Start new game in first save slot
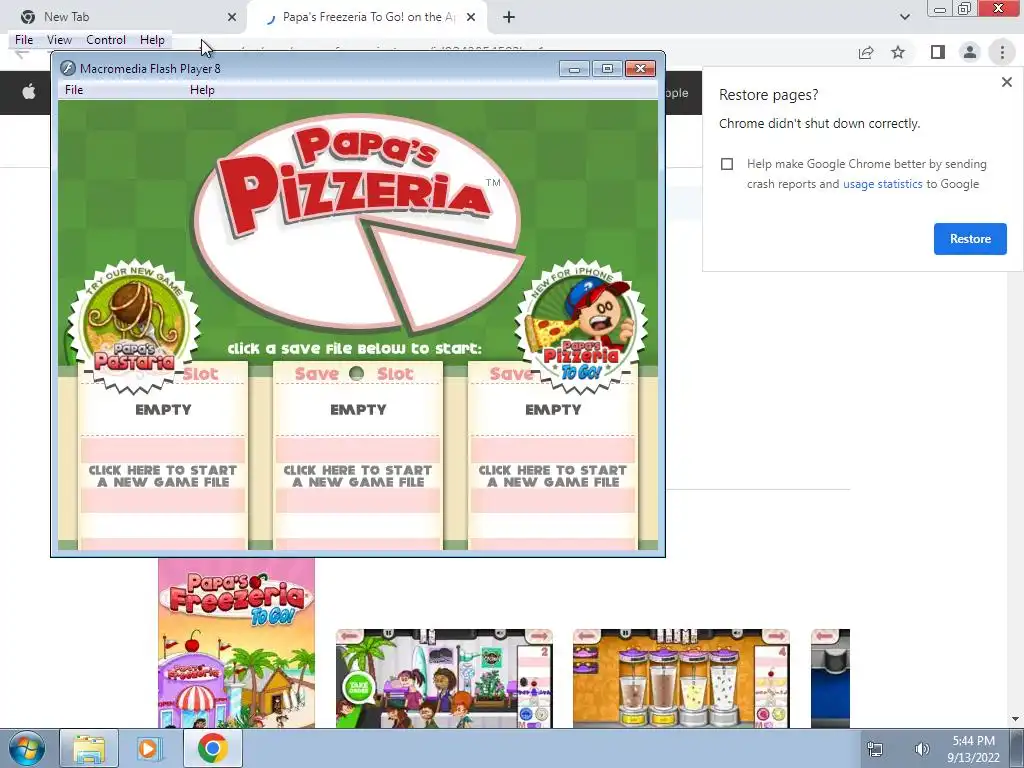Screen dimensions: 1024x768 [163, 476]
